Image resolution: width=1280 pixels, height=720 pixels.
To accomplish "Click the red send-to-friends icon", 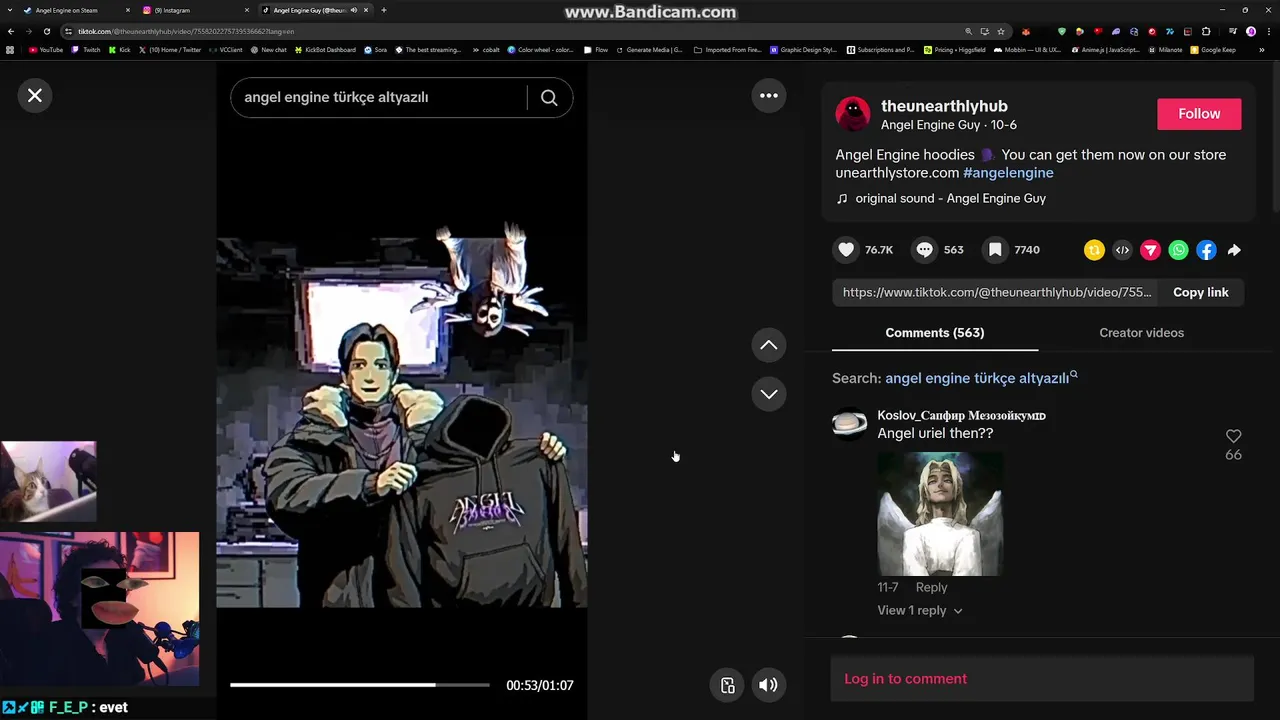I will click(1150, 250).
